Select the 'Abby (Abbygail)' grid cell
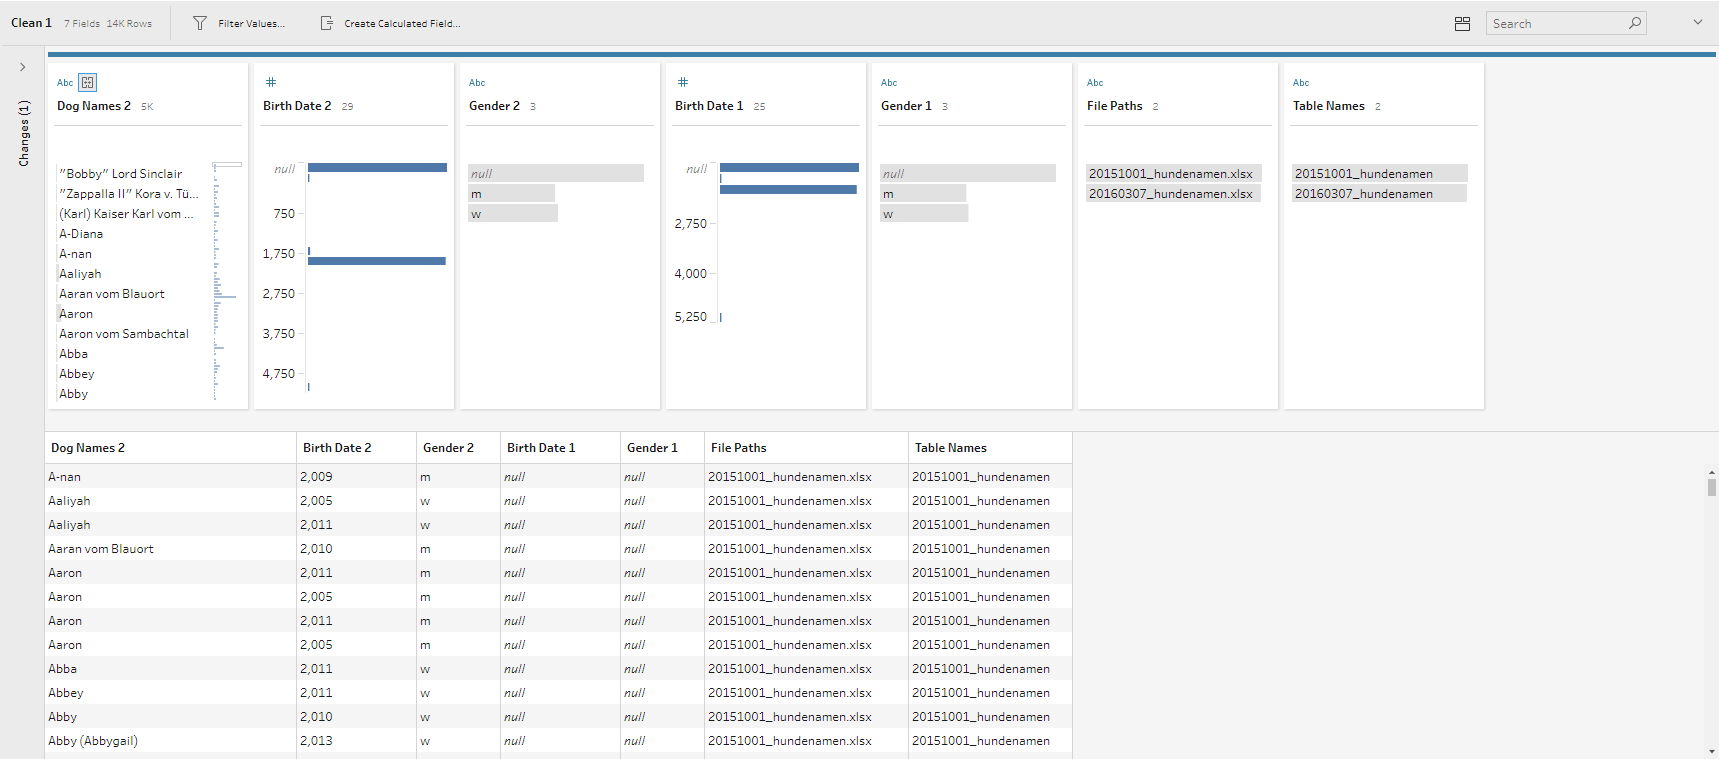 (x=170, y=741)
